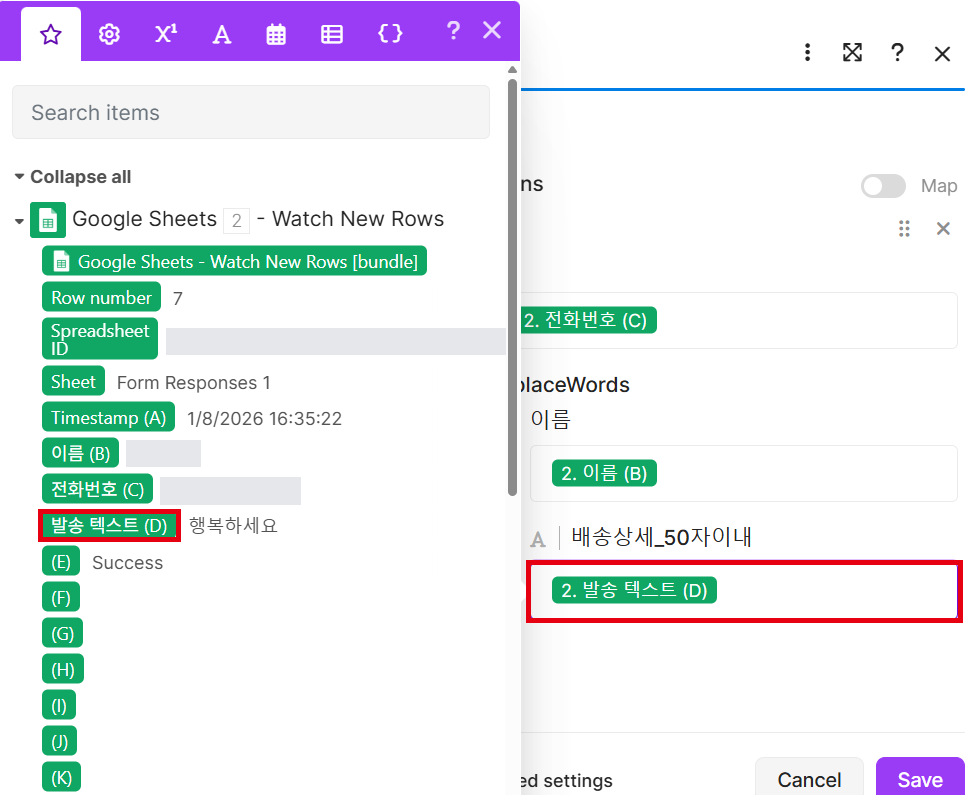Insert the (E) column variable

coord(61,562)
